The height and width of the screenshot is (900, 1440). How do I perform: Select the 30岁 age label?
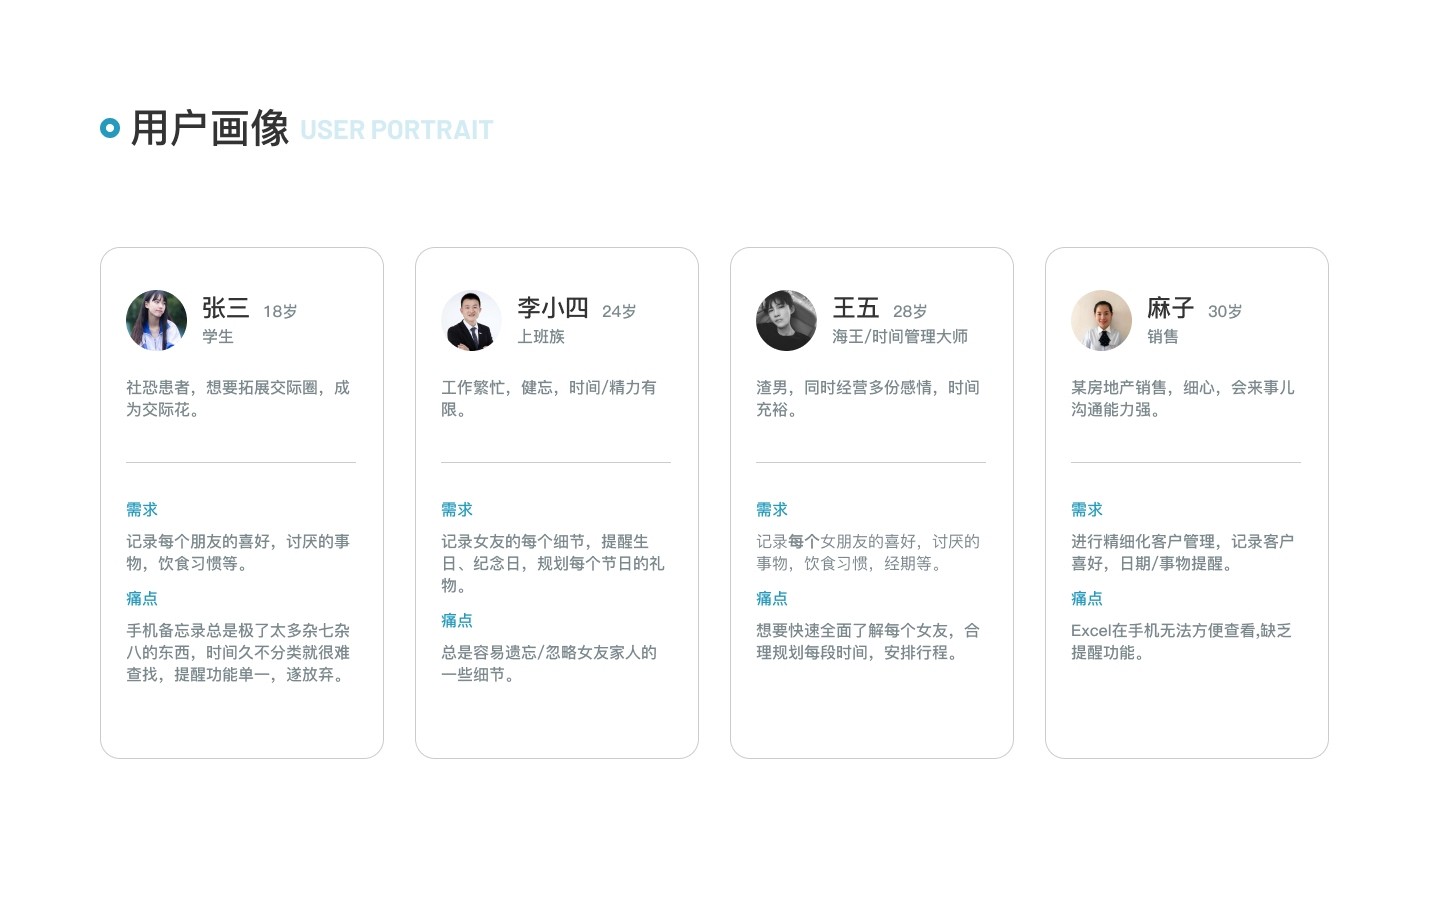tap(1225, 312)
